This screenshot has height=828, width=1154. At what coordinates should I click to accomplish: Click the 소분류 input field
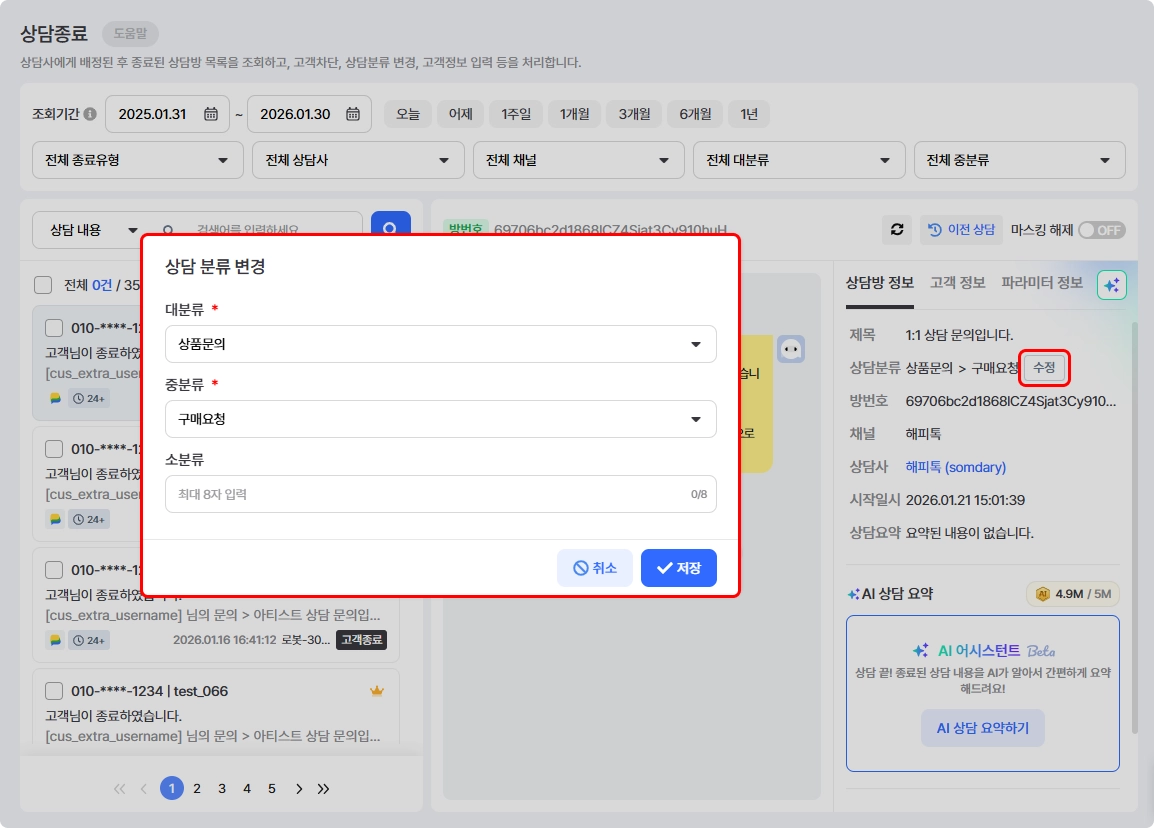440,494
